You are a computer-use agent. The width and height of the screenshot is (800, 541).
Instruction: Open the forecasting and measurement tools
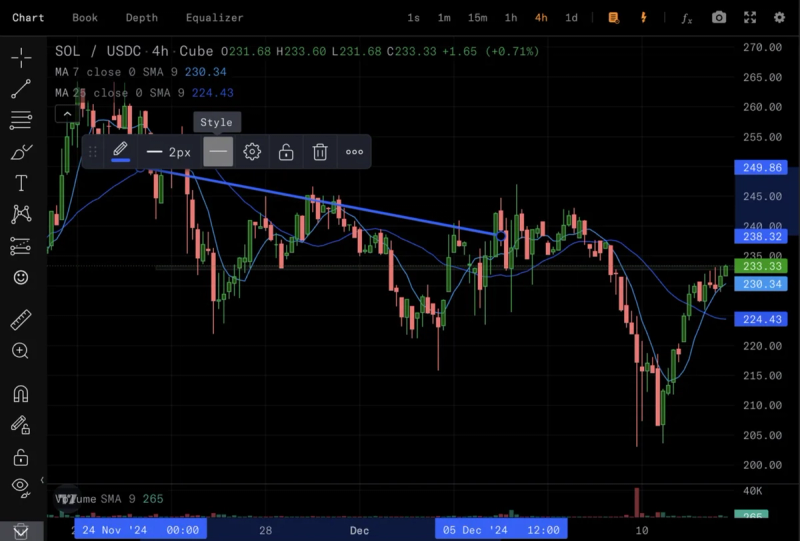point(21,246)
